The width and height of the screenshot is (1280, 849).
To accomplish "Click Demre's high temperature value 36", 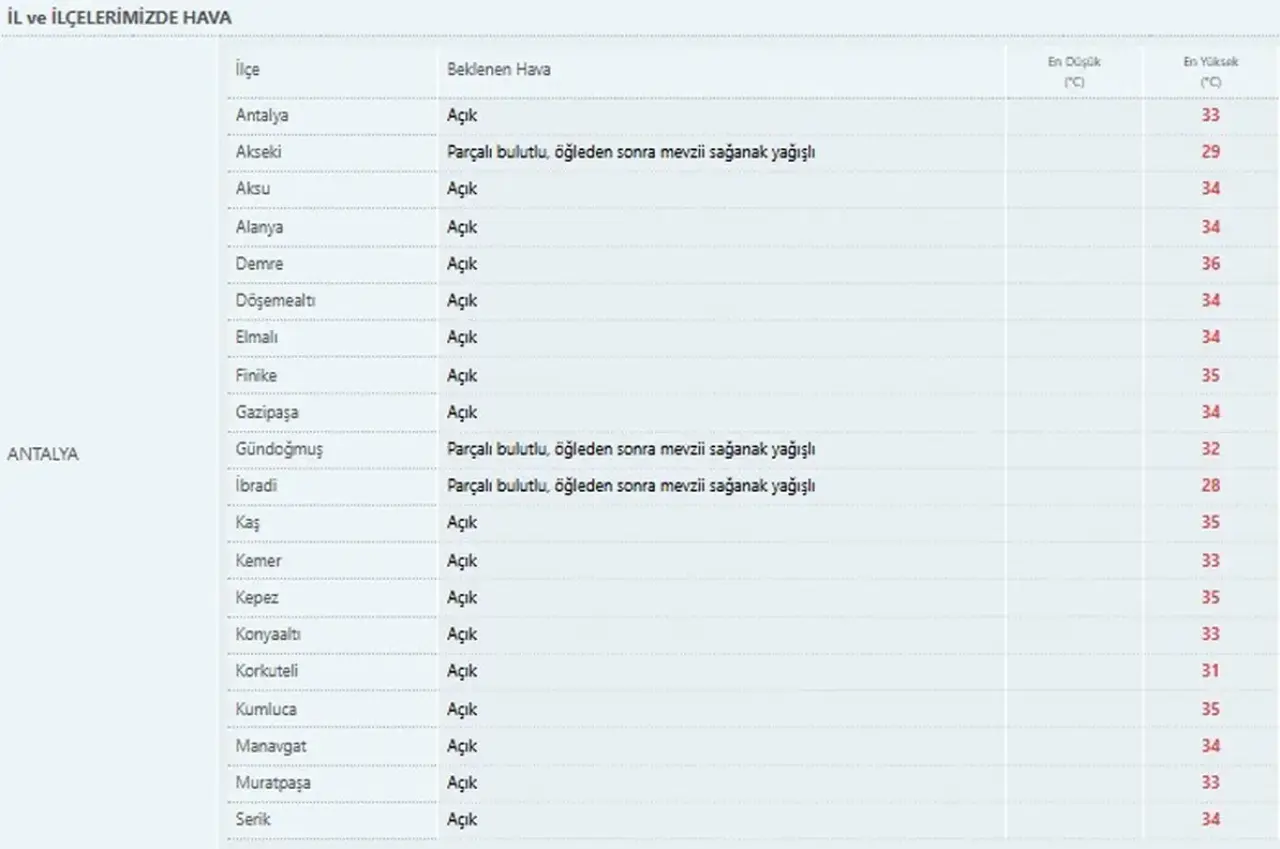I will [x=1211, y=264].
